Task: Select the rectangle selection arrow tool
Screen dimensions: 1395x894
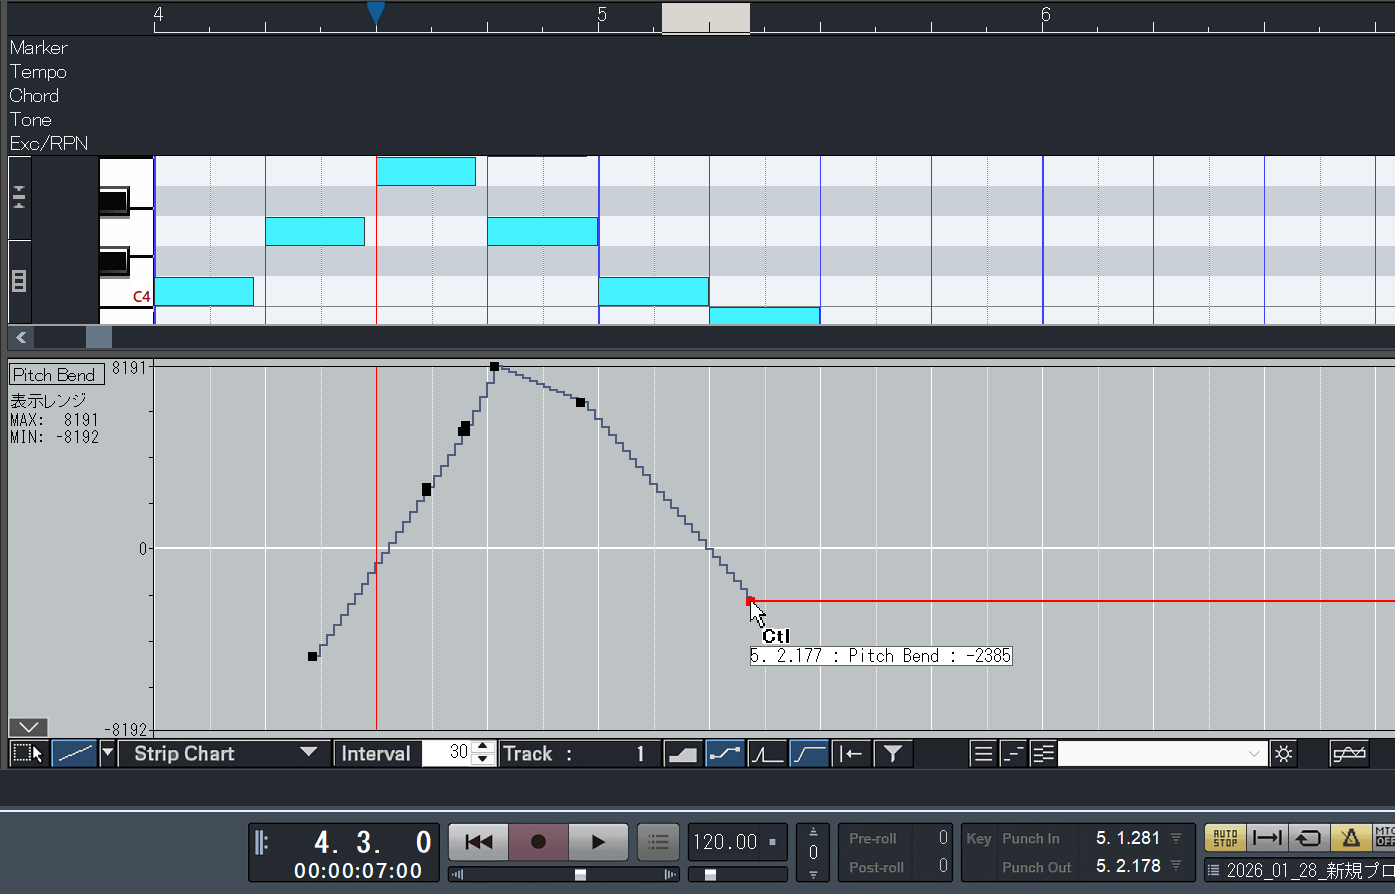Action: [28, 754]
